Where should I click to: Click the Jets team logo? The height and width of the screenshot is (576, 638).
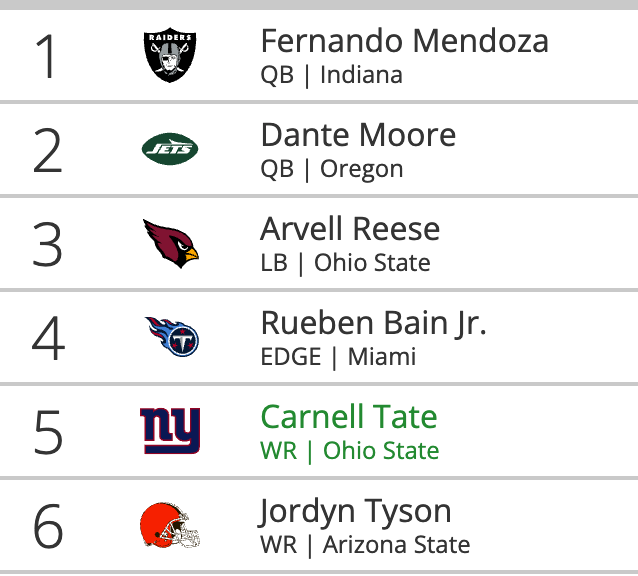(x=170, y=150)
